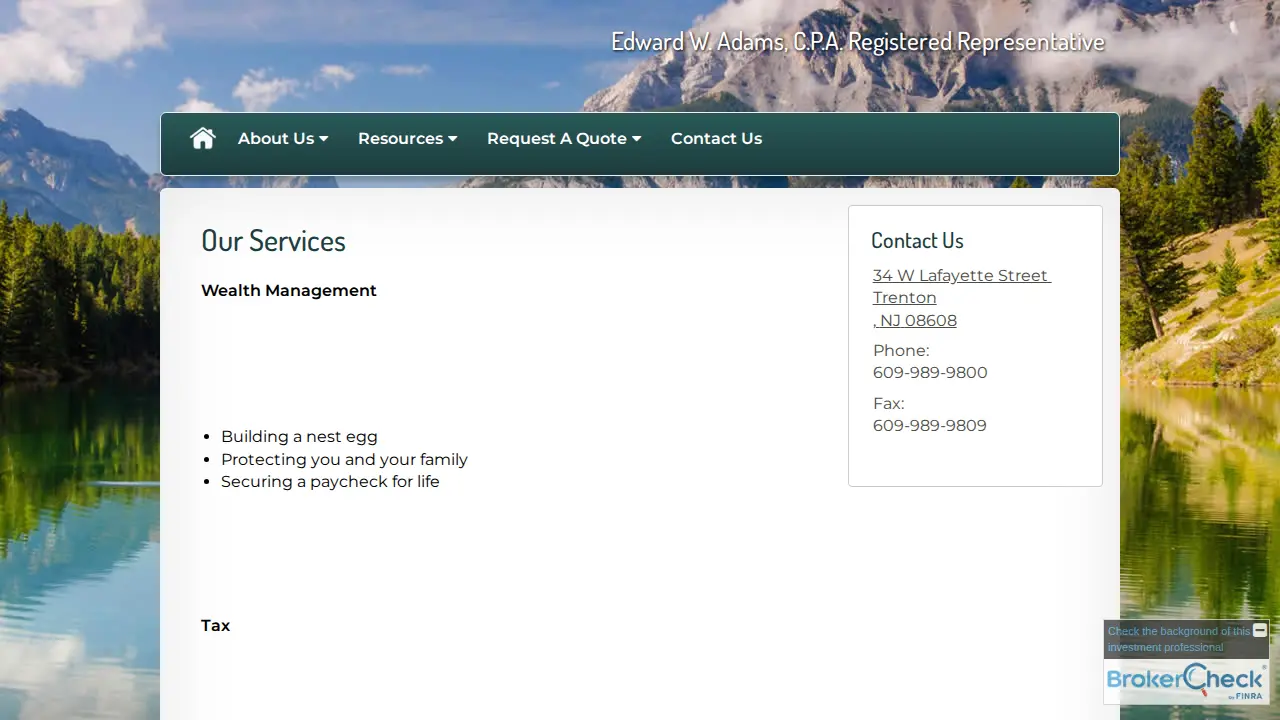Go to Contact Us in navigation bar
1280x720 pixels.
(x=716, y=139)
